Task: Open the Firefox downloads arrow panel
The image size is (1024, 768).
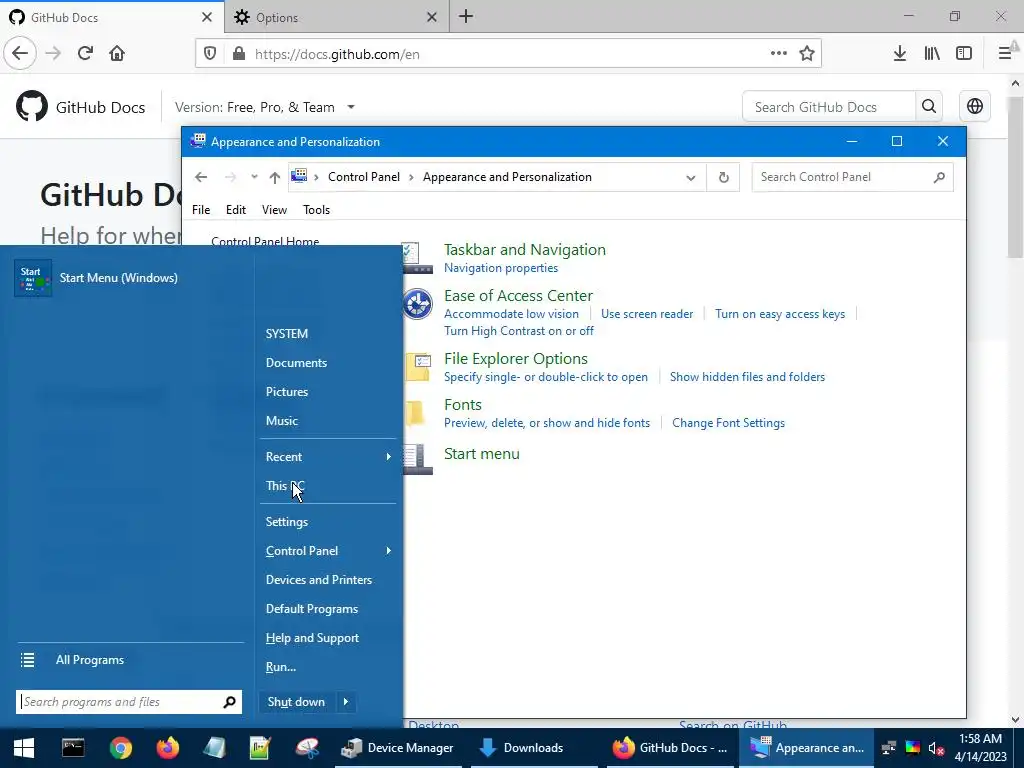Action: [900, 54]
